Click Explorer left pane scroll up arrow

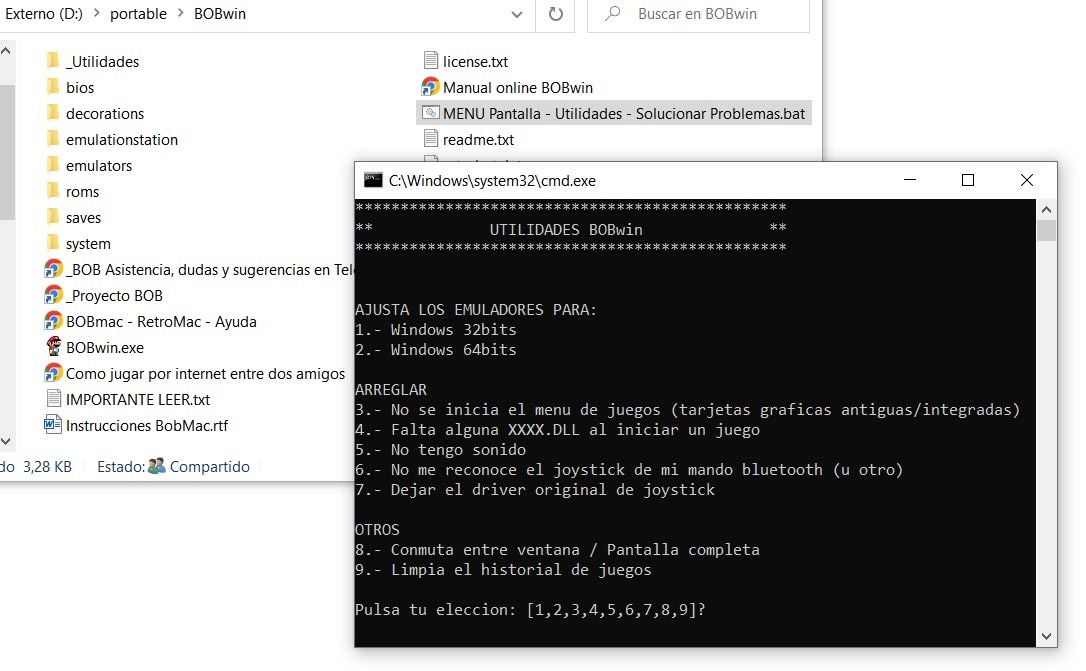coord(6,51)
